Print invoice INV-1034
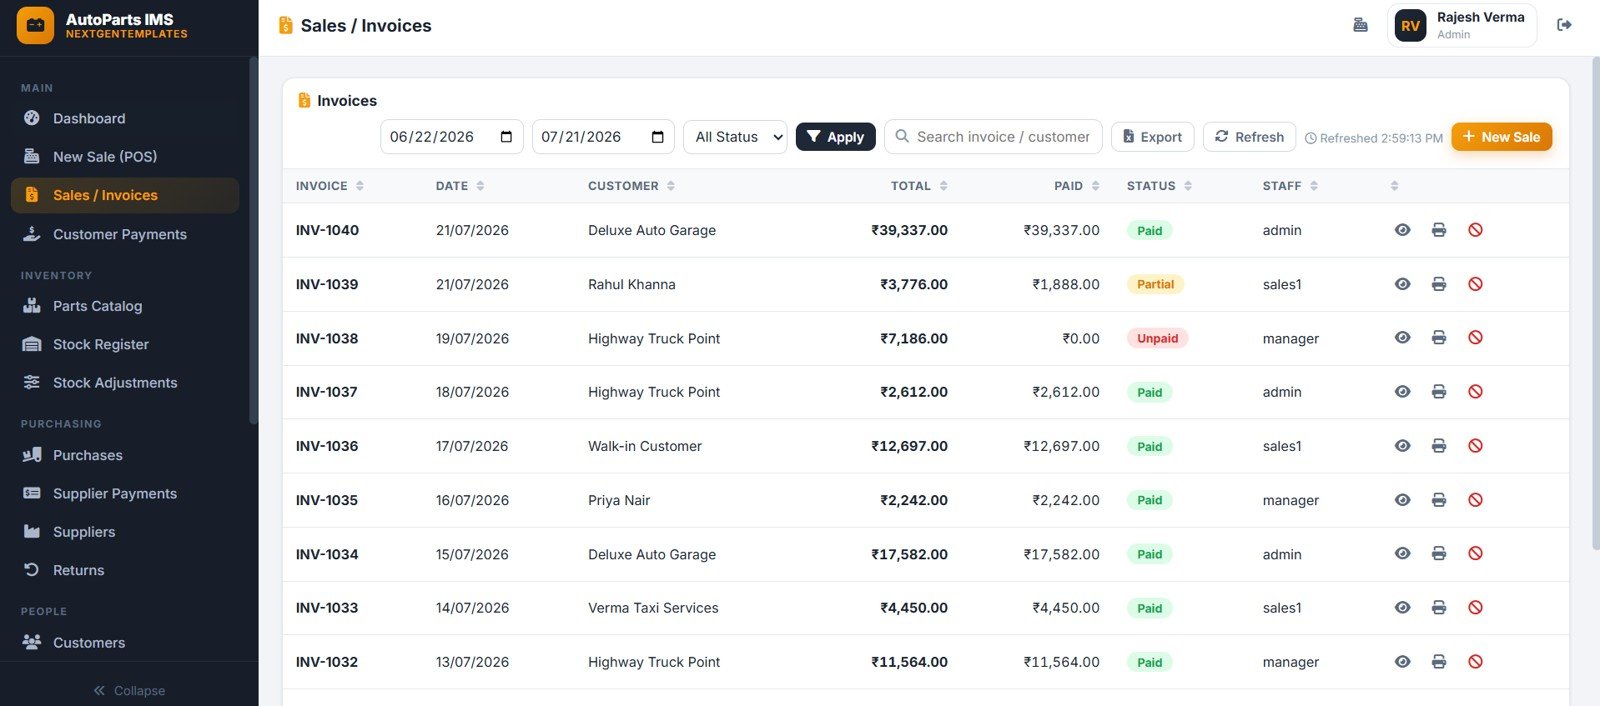Image resolution: width=1600 pixels, height=706 pixels. tap(1439, 554)
